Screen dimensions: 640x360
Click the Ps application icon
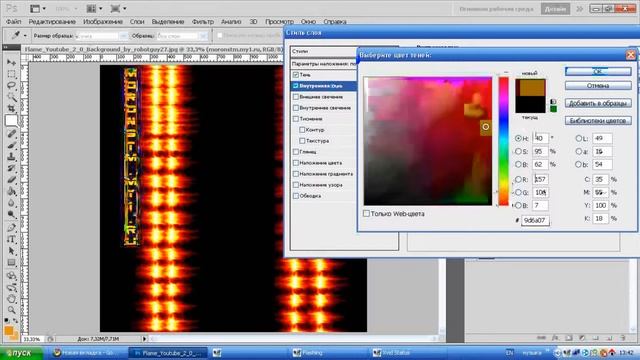[12, 8]
